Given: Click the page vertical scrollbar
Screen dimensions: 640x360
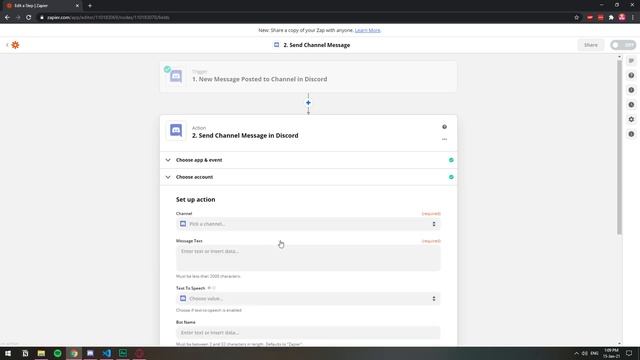Looking at the screenshot, I should [x=619, y=147].
